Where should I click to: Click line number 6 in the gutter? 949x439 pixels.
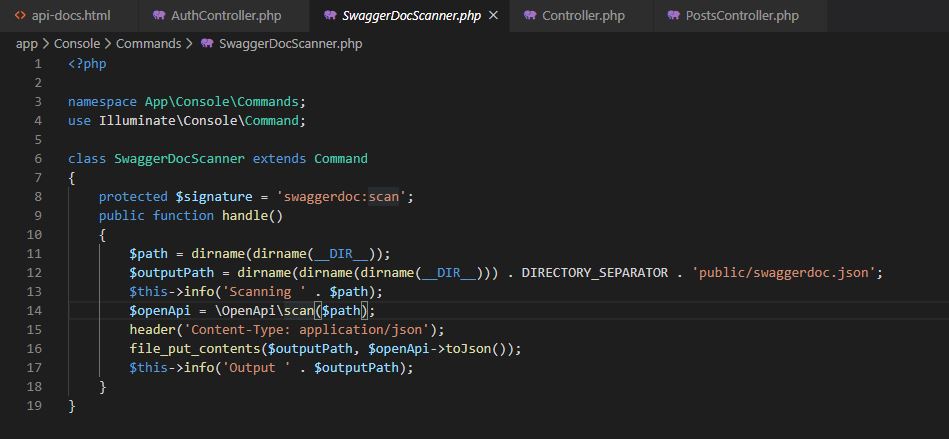tap(38, 159)
